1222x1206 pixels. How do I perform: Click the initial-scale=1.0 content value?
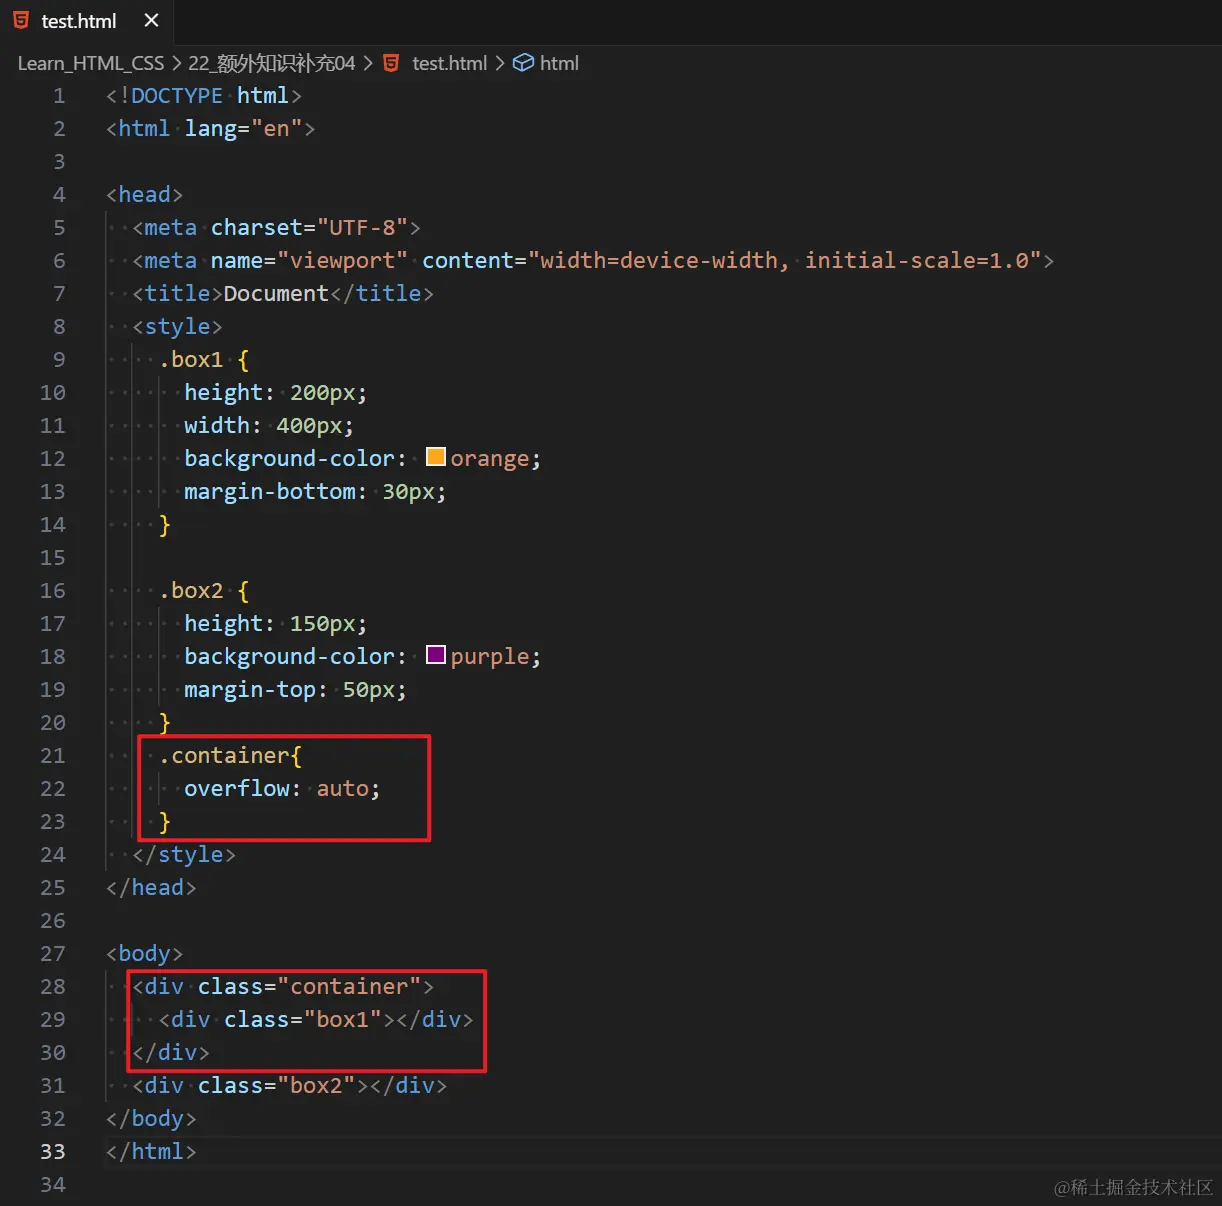pyautogui.click(x=917, y=261)
